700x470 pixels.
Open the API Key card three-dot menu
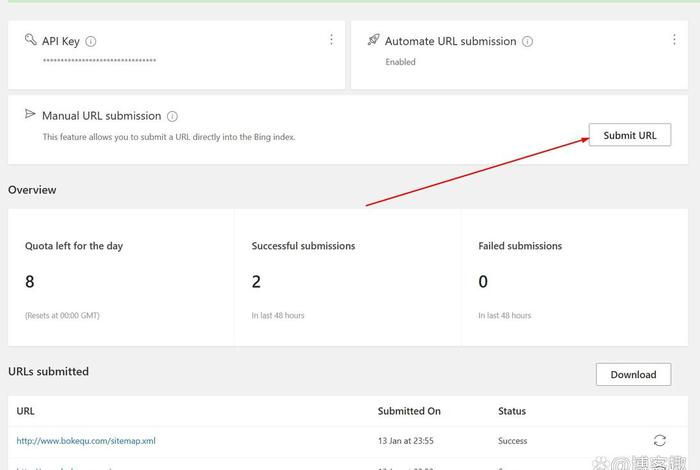coord(331,40)
